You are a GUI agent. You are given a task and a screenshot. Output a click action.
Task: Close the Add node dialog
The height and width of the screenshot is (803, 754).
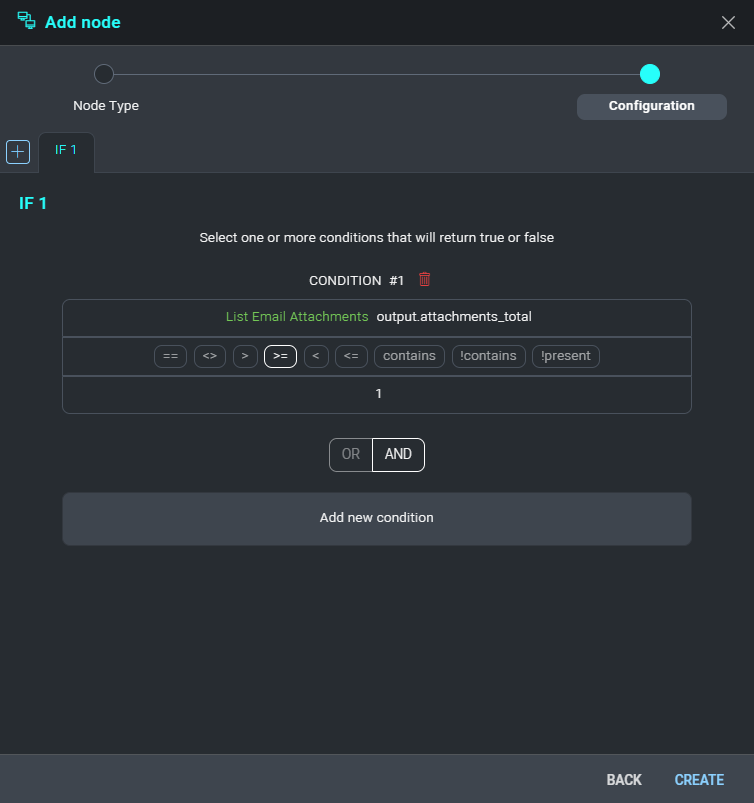click(x=728, y=22)
